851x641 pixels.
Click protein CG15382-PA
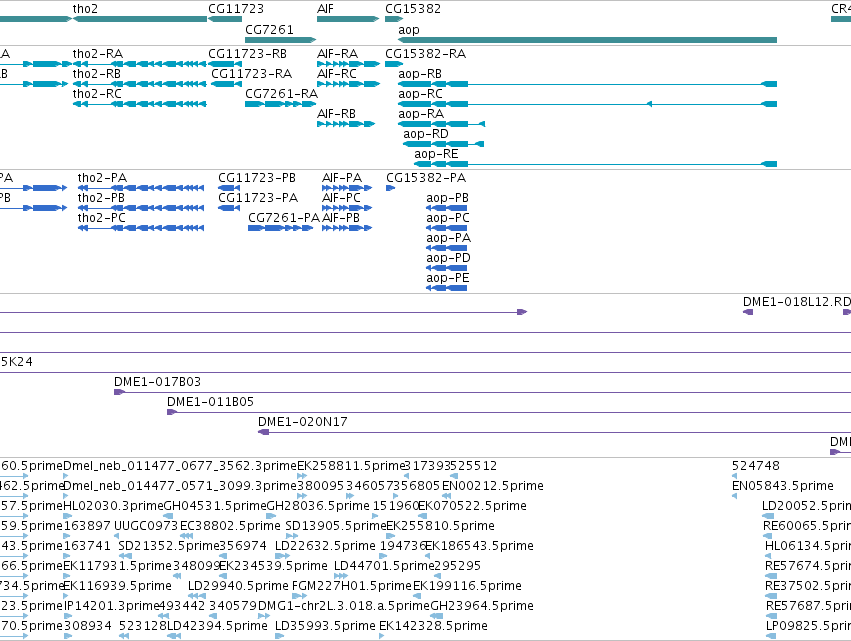point(426,178)
